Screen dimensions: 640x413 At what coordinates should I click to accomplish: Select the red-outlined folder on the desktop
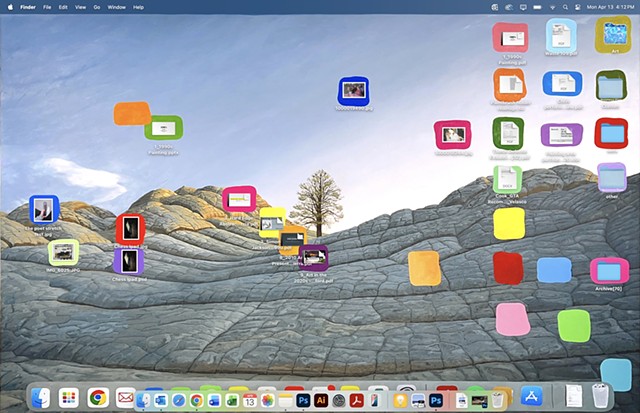(x=611, y=133)
